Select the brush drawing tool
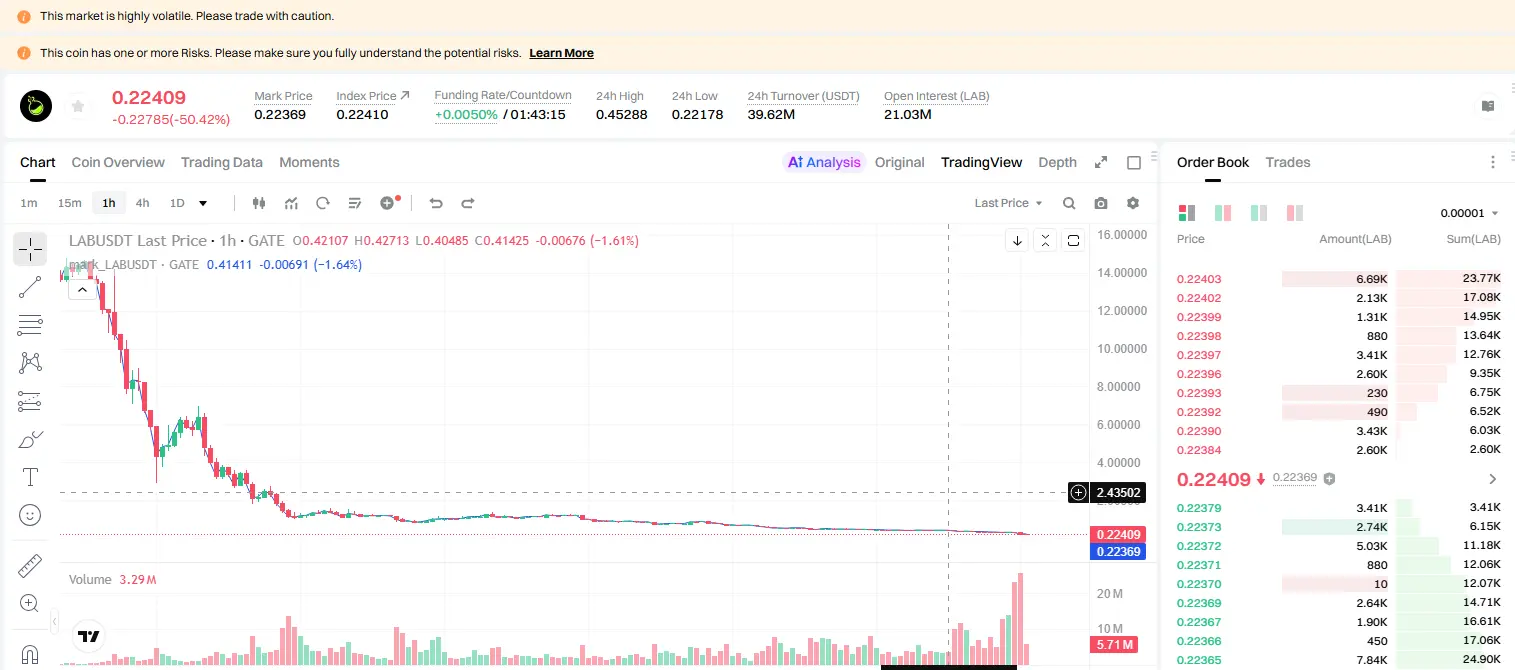Viewport: 1515px width, 670px height. click(x=30, y=439)
